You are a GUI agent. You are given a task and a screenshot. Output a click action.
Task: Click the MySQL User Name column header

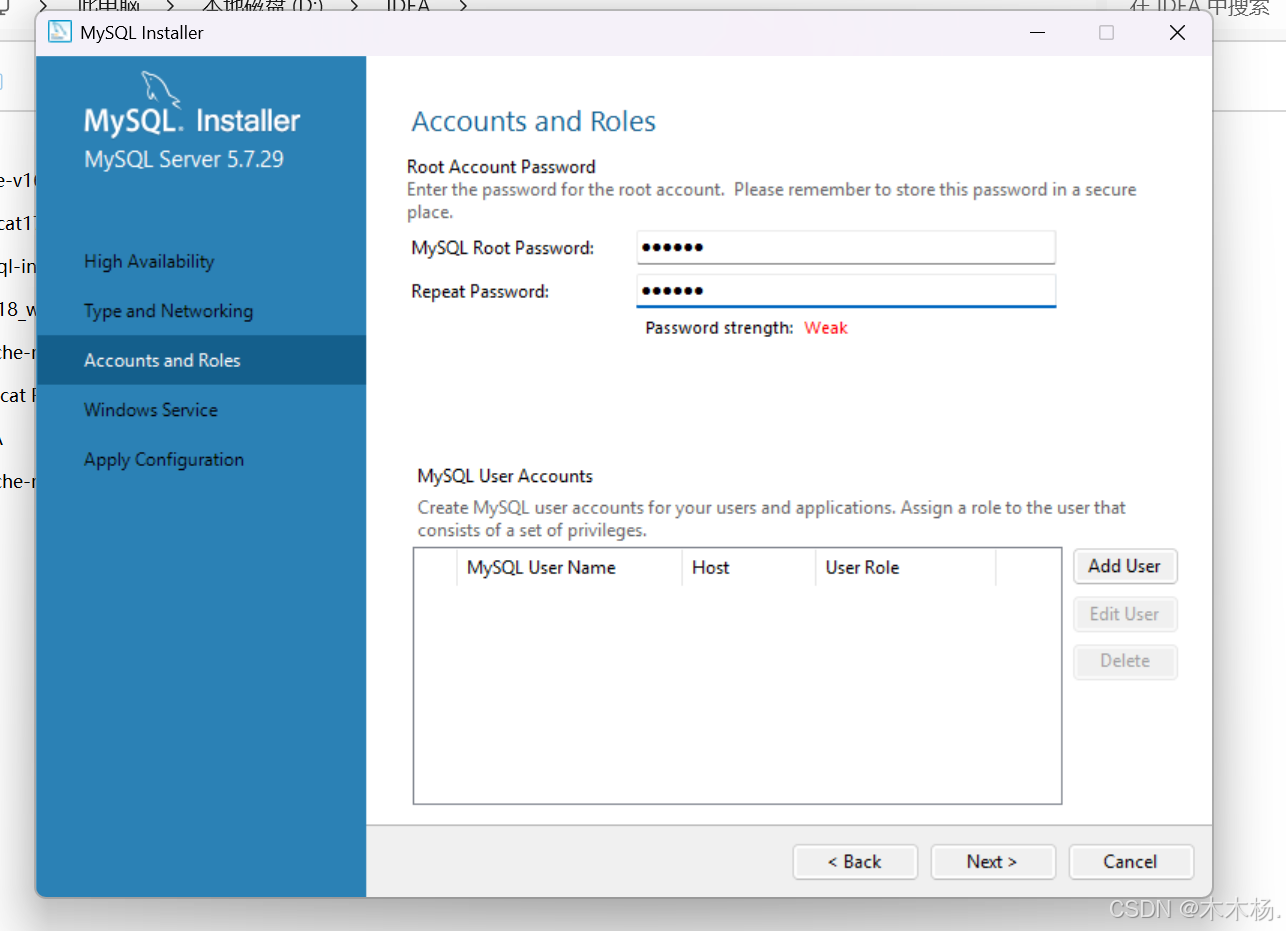click(x=569, y=567)
